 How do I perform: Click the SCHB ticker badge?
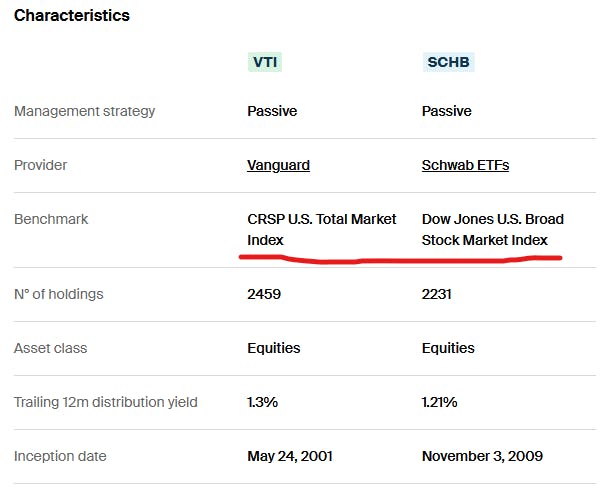click(449, 62)
